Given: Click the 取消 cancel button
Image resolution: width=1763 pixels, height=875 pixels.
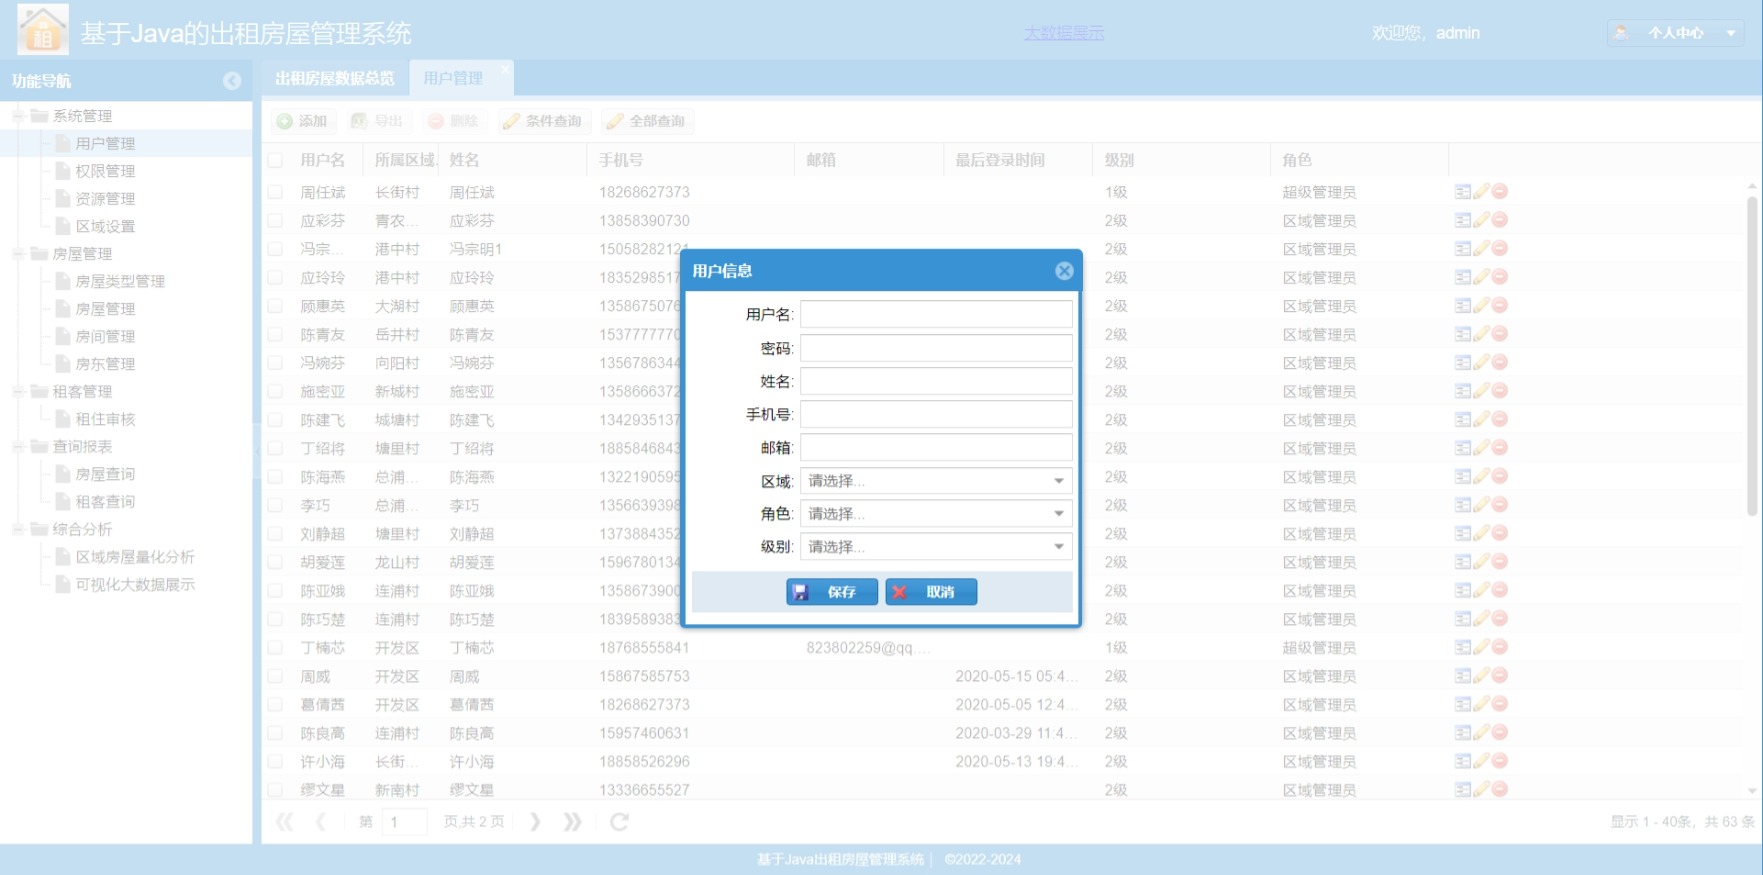Looking at the screenshot, I should 931,592.
